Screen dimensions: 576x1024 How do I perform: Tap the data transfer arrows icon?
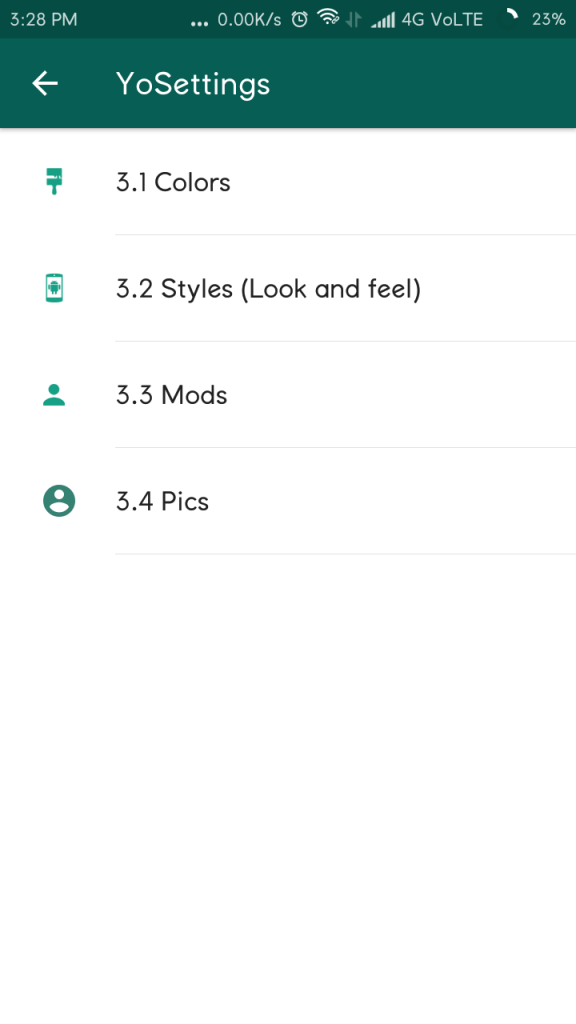click(x=353, y=20)
